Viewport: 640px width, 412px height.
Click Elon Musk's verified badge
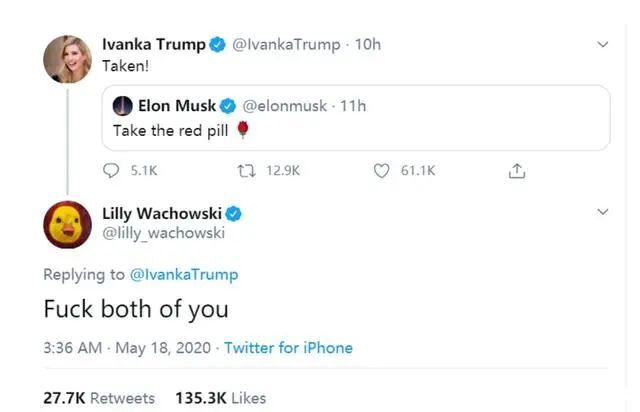pos(228,106)
